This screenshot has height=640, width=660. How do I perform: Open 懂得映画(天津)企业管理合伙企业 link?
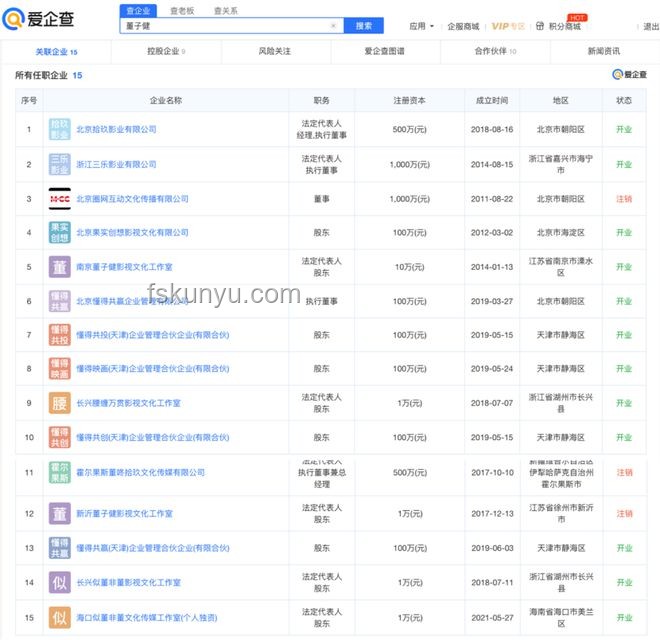point(152,368)
